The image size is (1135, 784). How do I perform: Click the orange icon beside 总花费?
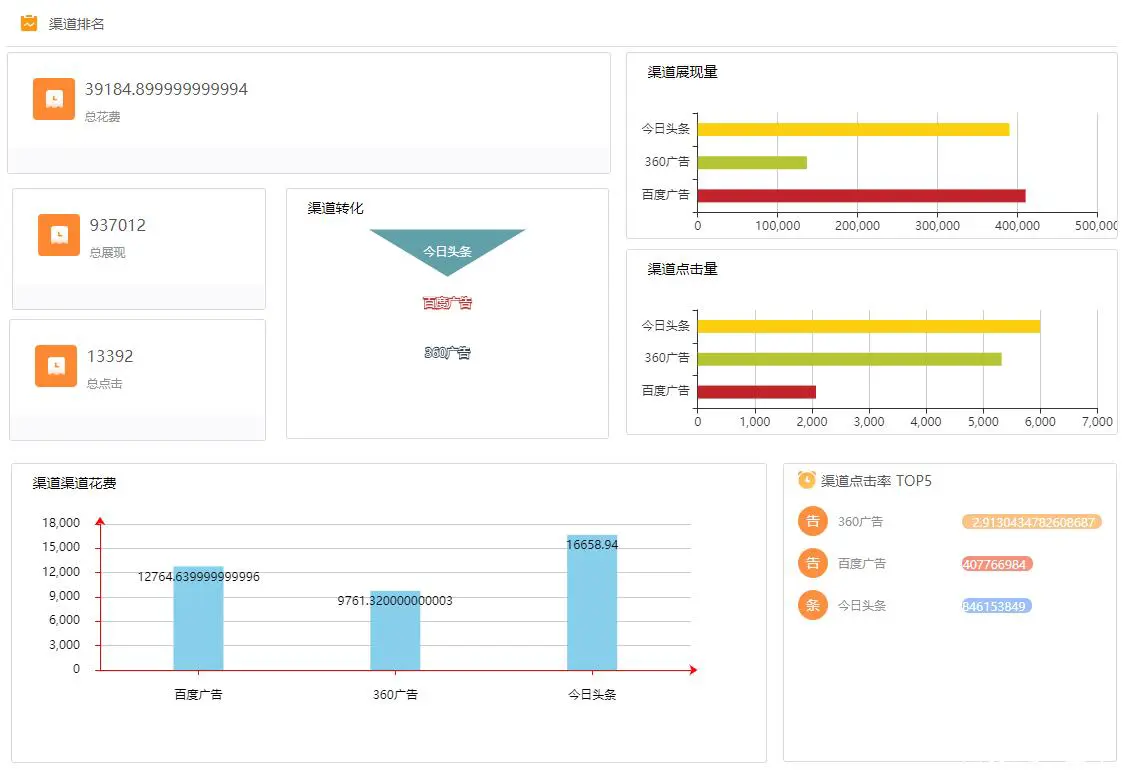coord(54,99)
